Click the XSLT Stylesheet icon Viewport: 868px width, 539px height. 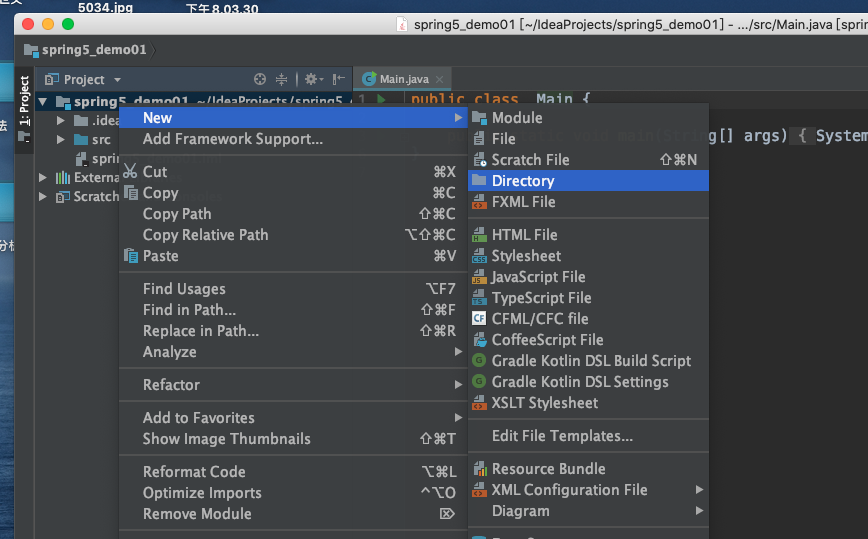click(479, 403)
